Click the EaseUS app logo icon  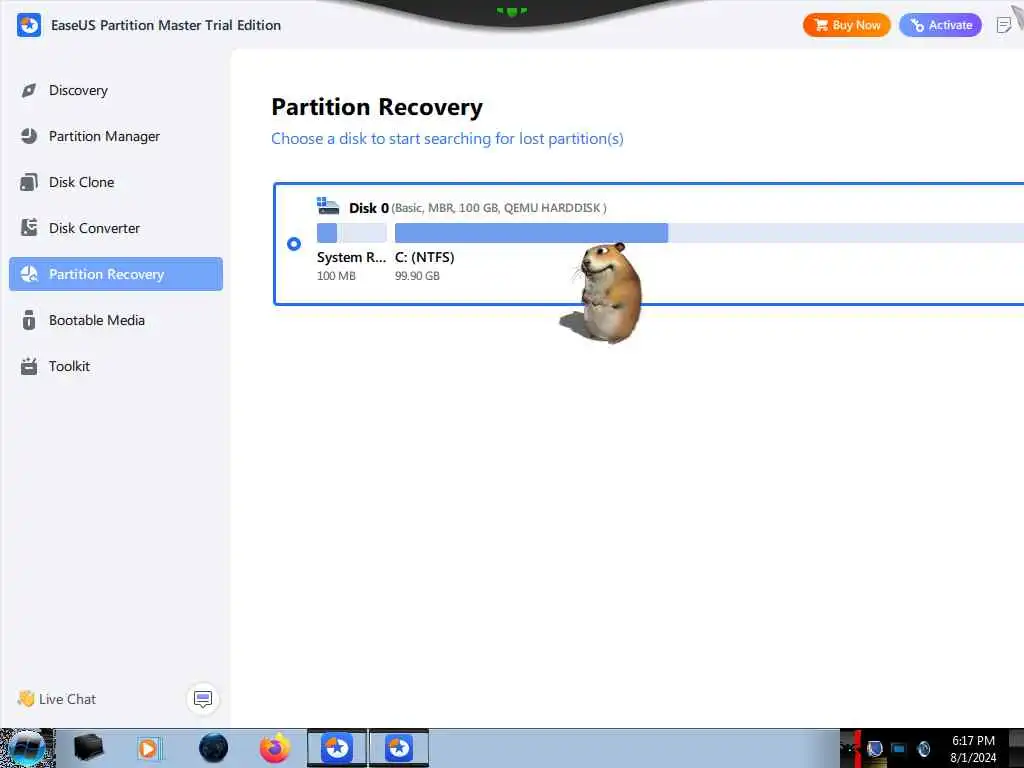point(29,25)
